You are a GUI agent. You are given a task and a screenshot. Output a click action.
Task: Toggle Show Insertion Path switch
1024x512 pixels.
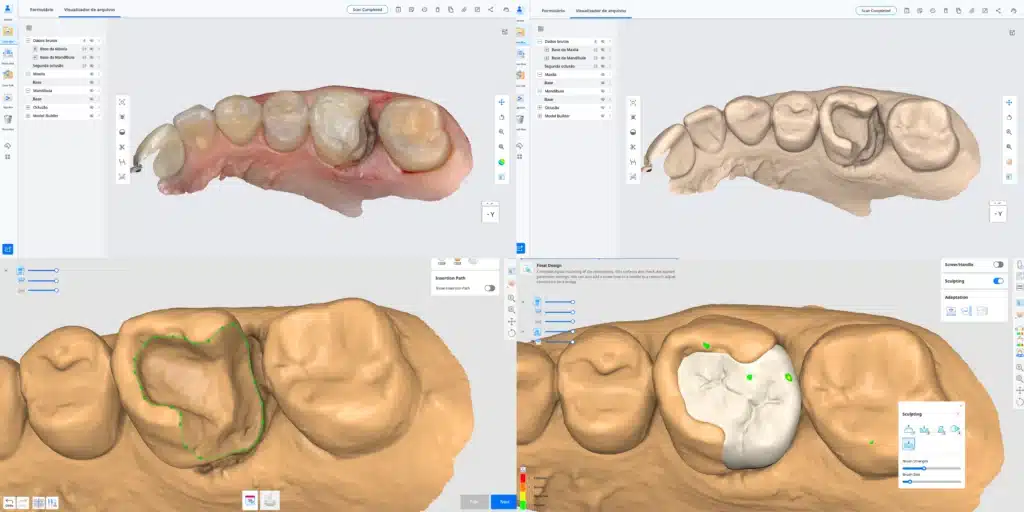click(489, 288)
